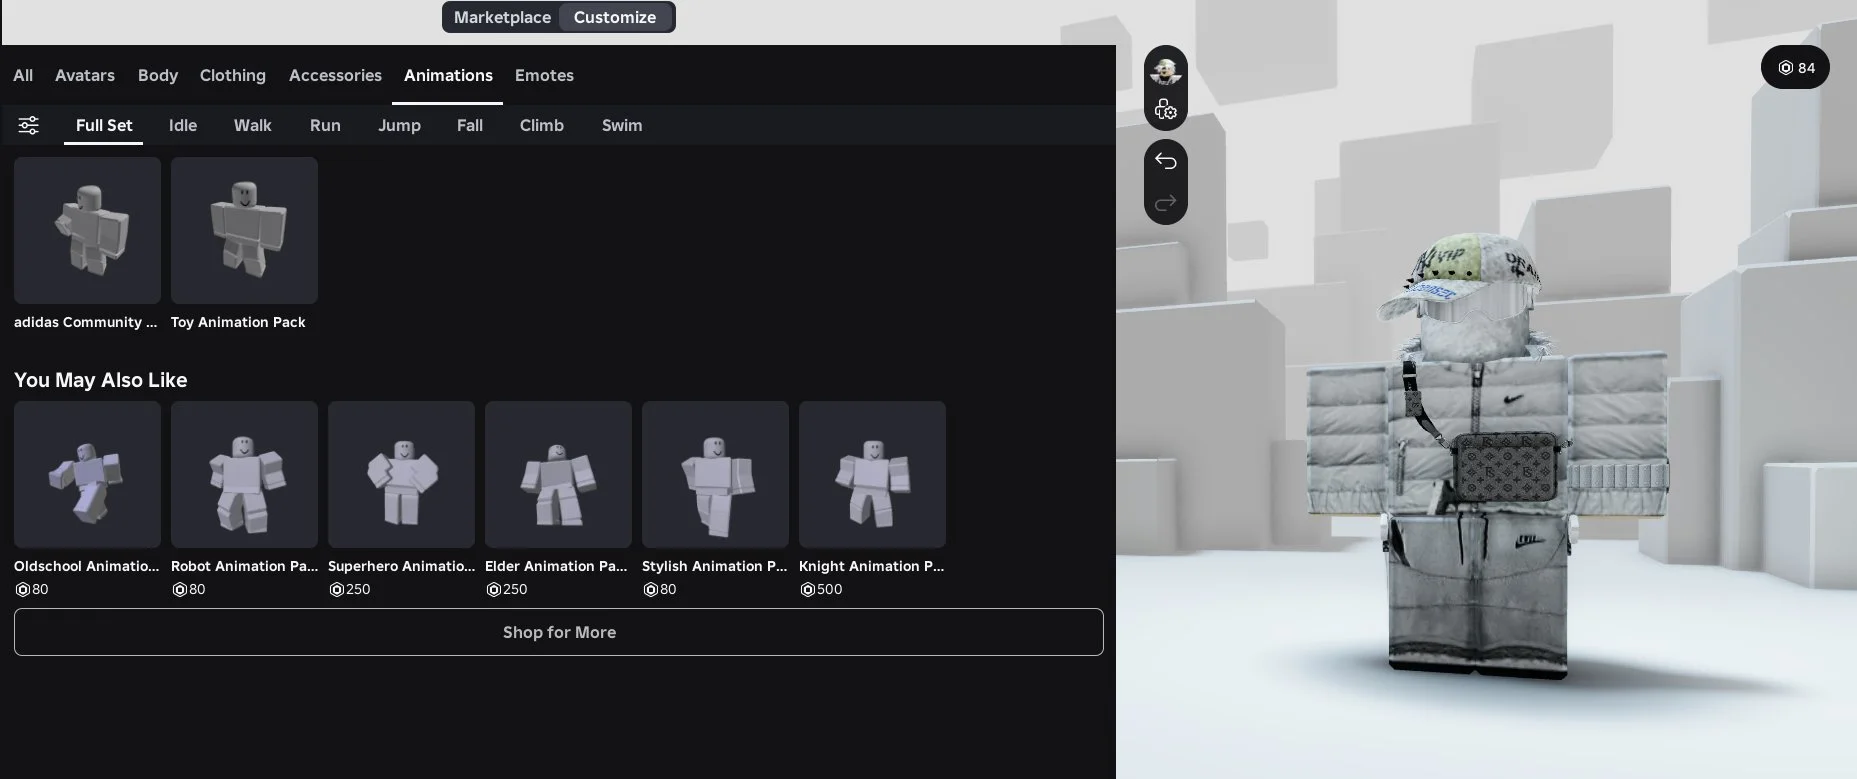
Task: Equip the Toy Animation Pack
Action: pyautogui.click(x=244, y=231)
